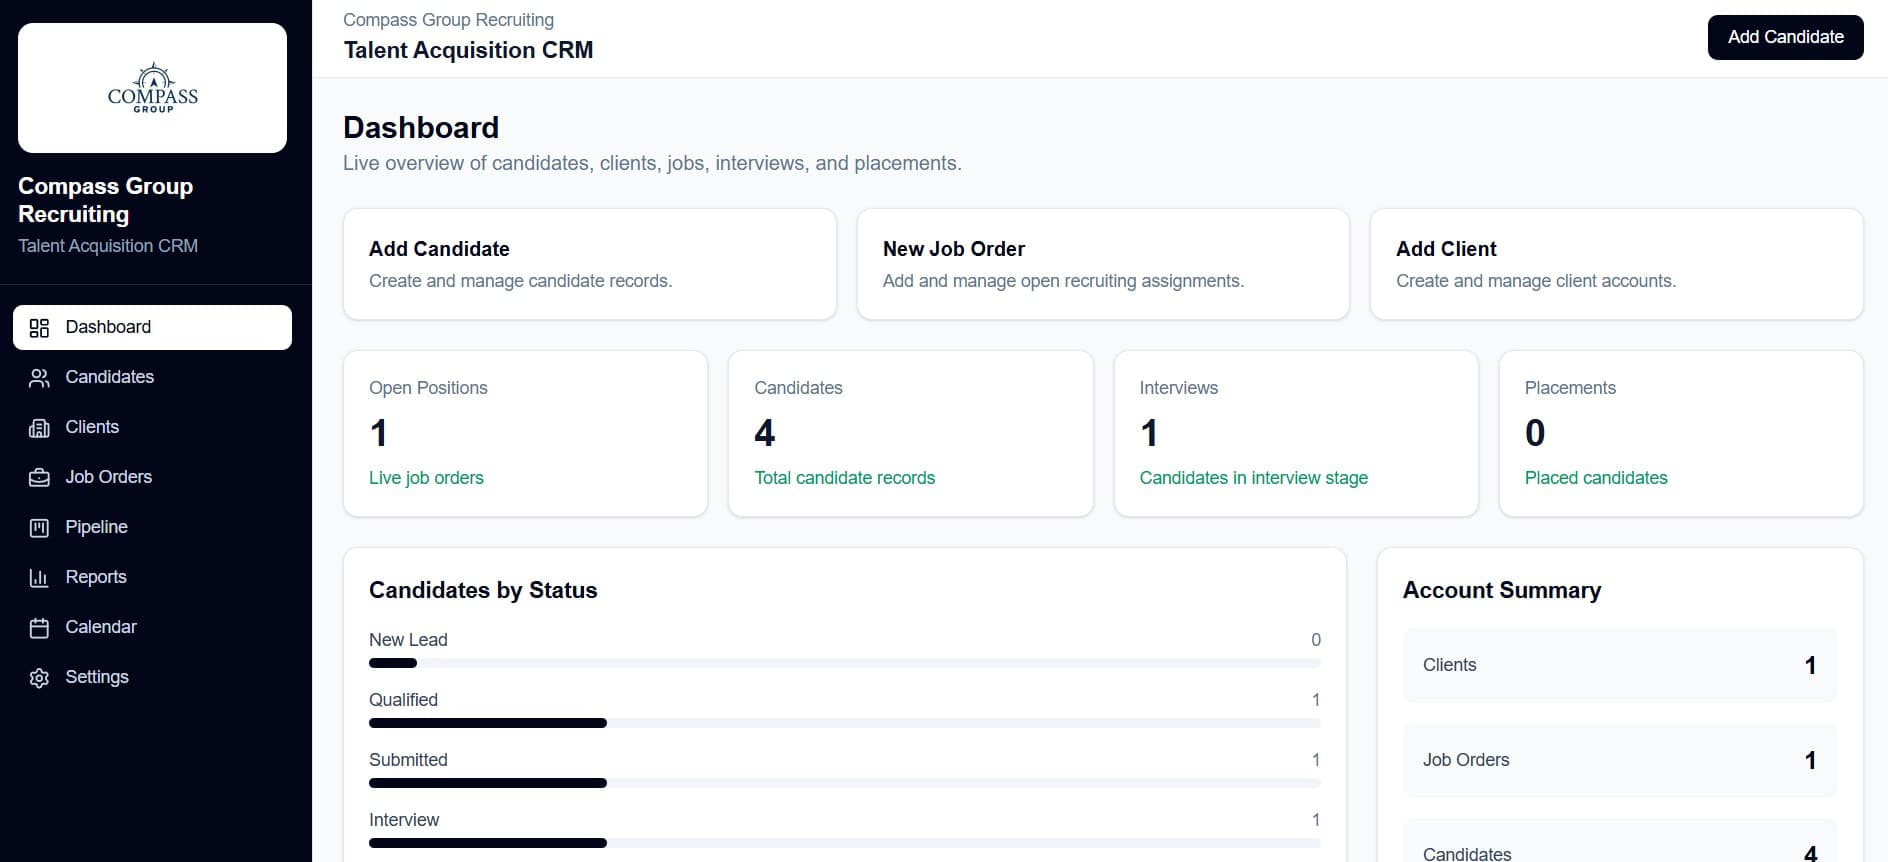Click the 'Interview' status label
Image resolution: width=1888 pixels, height=862 pixels.
(x=404, y=820)
